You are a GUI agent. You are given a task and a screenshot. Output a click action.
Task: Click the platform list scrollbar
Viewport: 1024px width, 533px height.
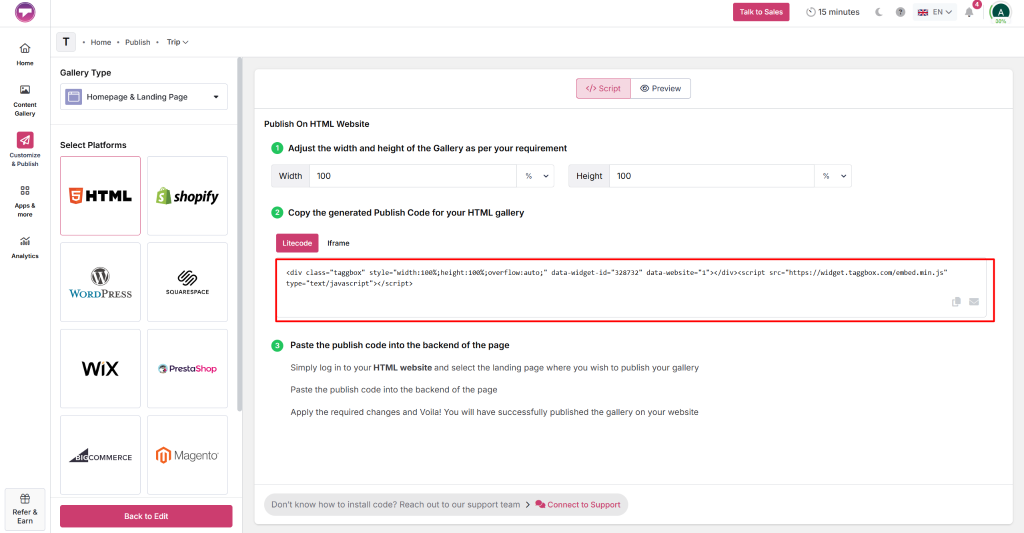240,235
